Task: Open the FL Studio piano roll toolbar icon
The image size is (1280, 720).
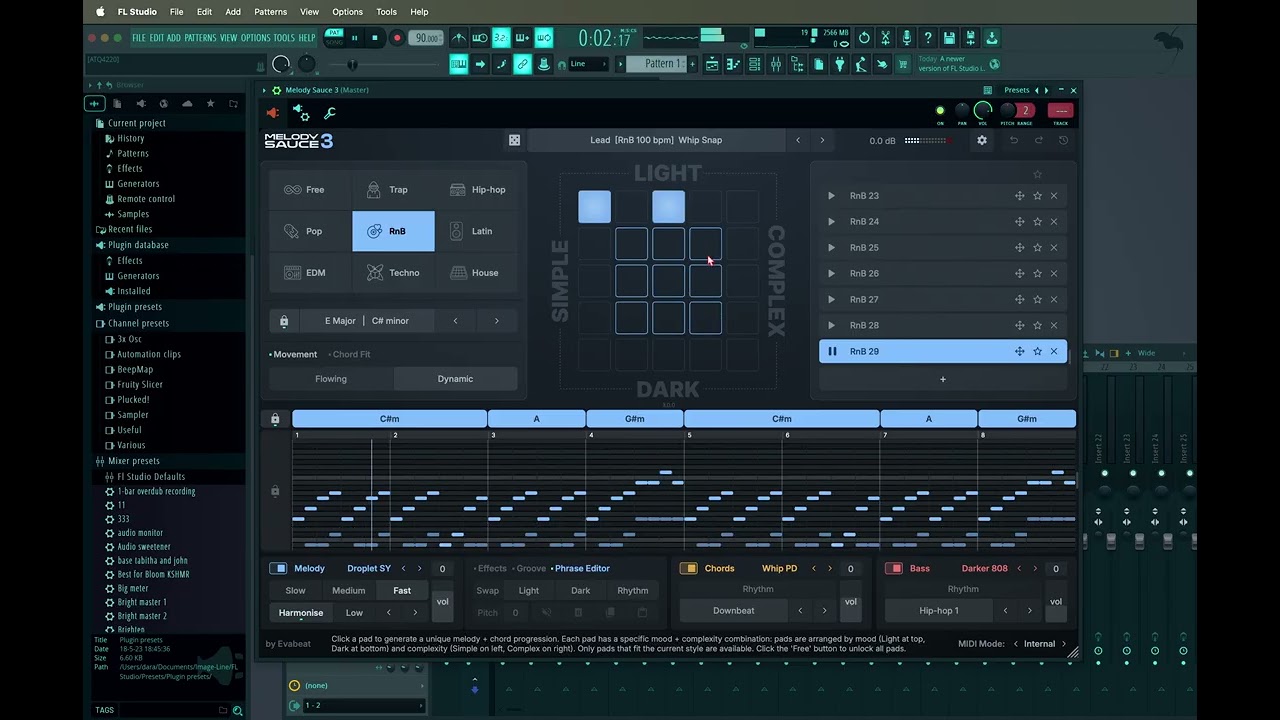Action: click(733, 64)
